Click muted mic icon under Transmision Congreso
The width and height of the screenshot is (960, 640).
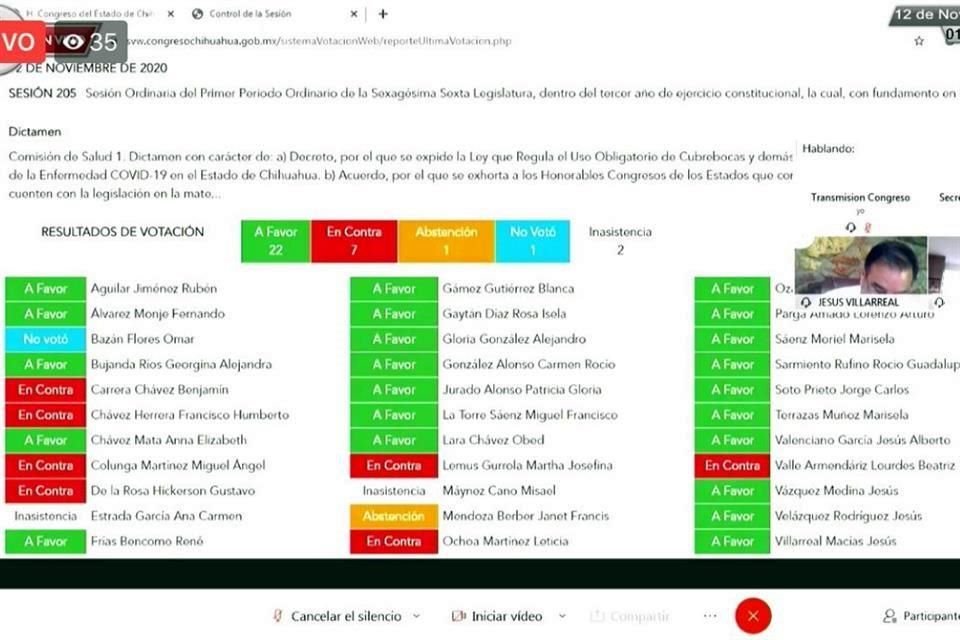[x=867, y=227]
